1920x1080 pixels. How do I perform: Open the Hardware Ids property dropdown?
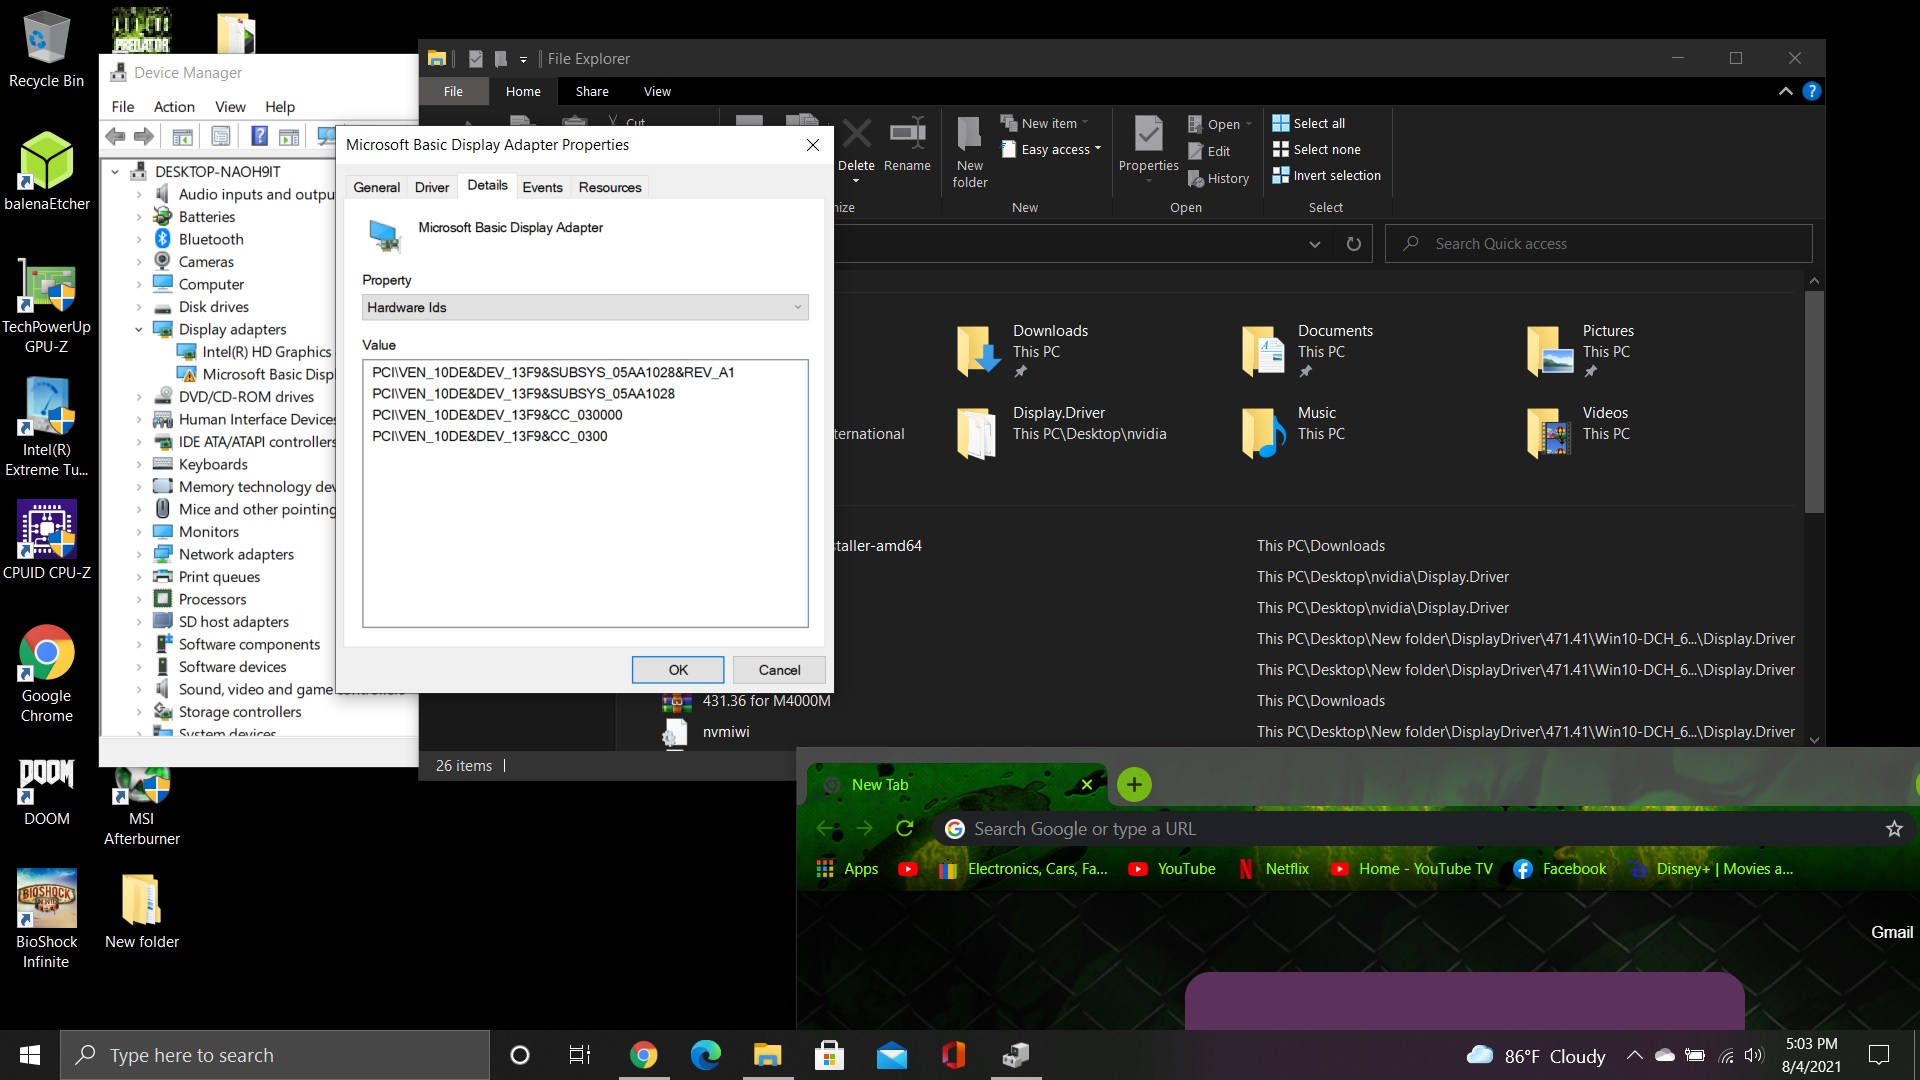tap(585, 307)
